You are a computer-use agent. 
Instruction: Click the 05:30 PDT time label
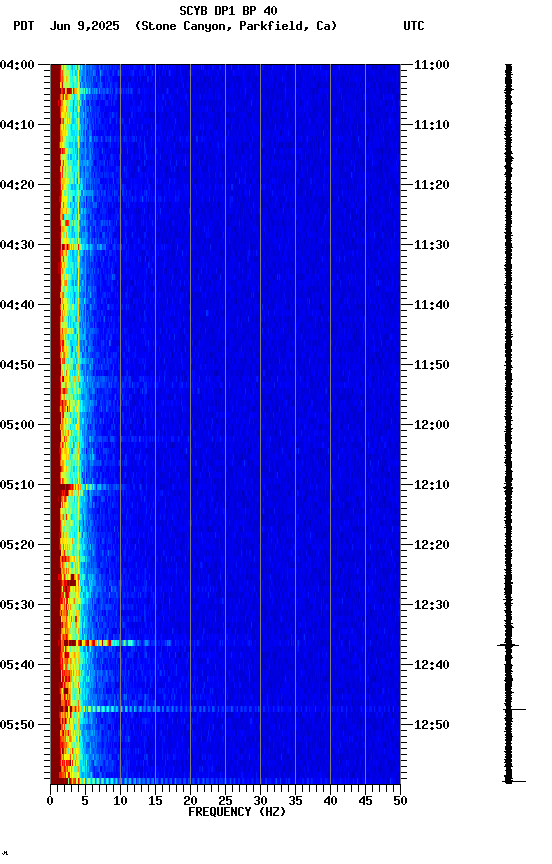pos(17,605)
